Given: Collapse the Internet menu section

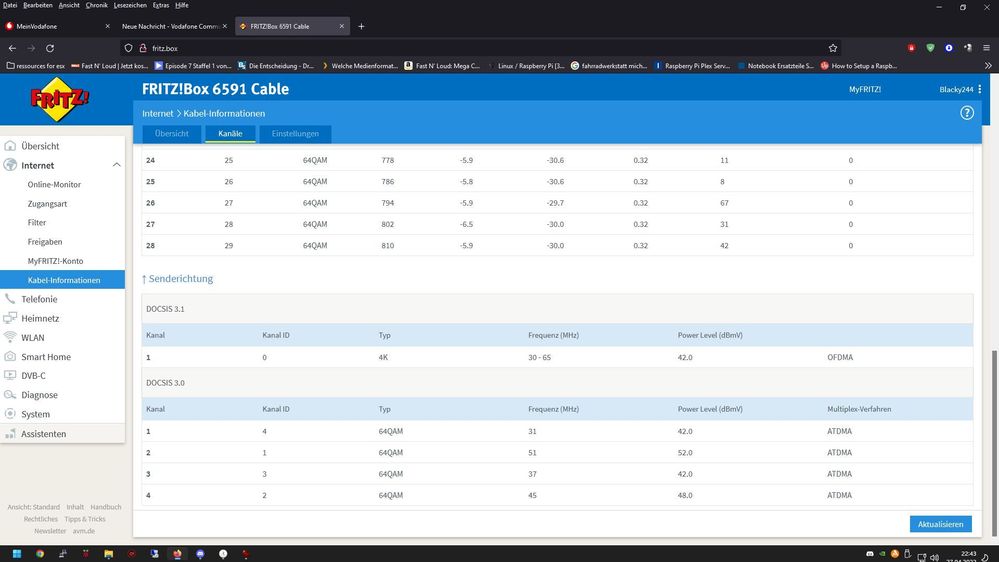Looking at the screenshot, I should tap(117, 165).
